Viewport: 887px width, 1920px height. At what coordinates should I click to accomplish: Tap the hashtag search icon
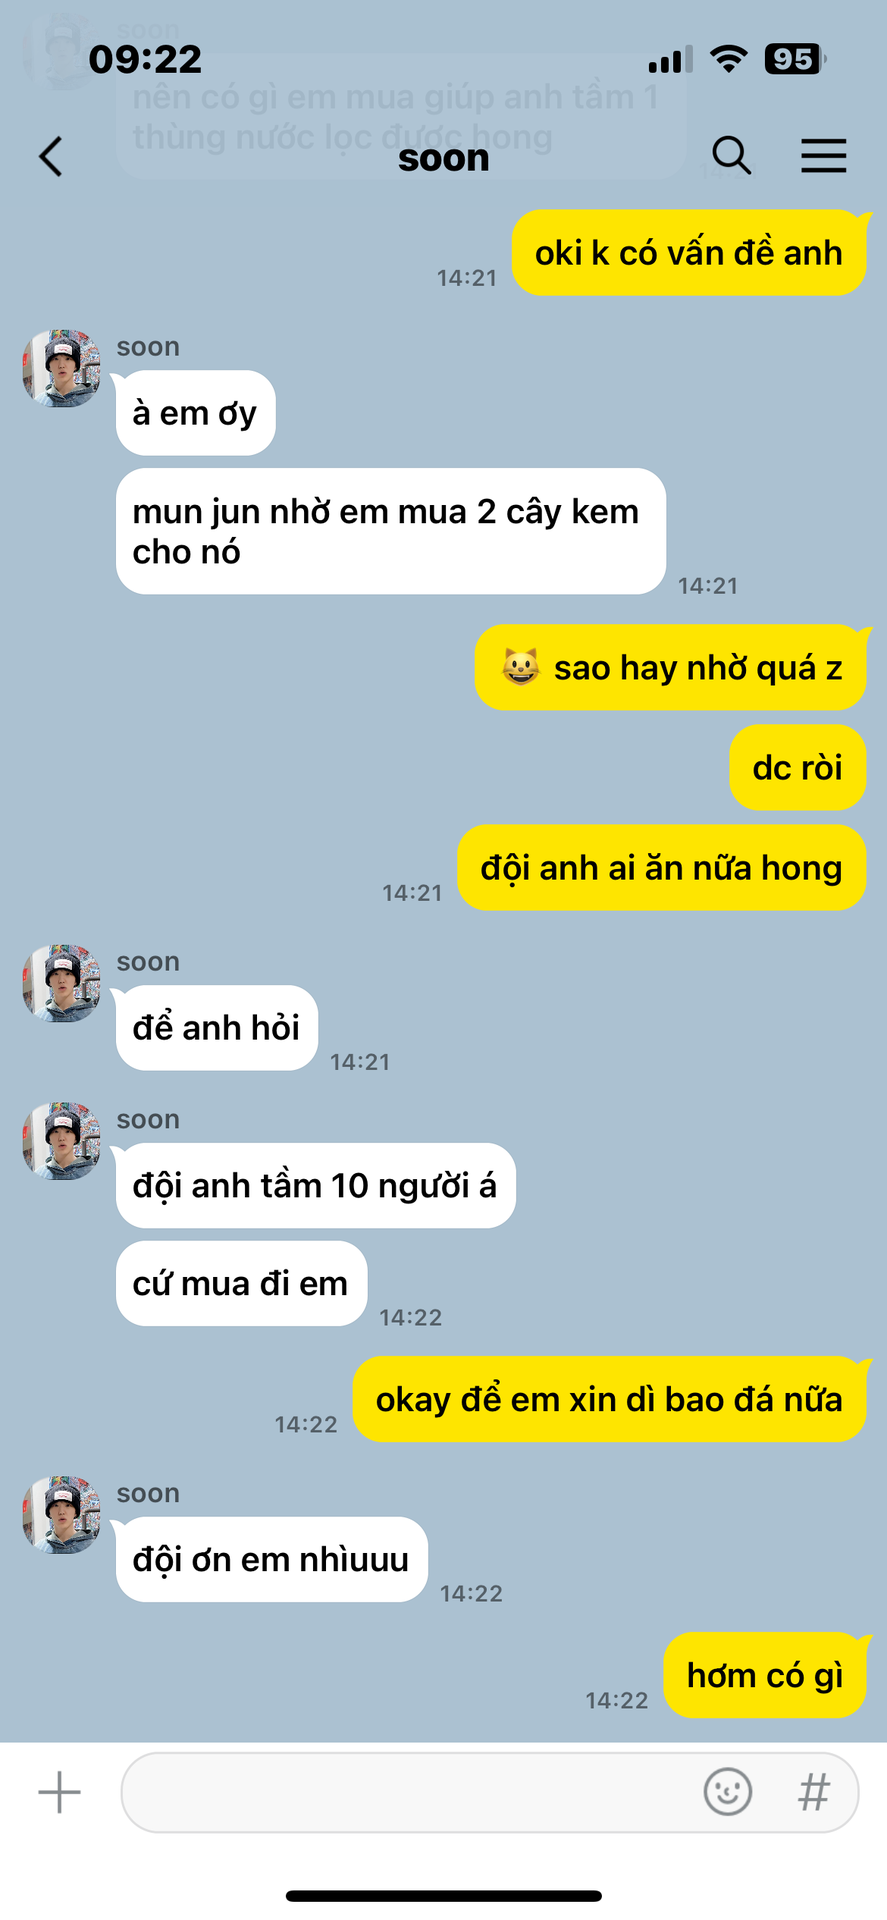tap(814, 1792)
